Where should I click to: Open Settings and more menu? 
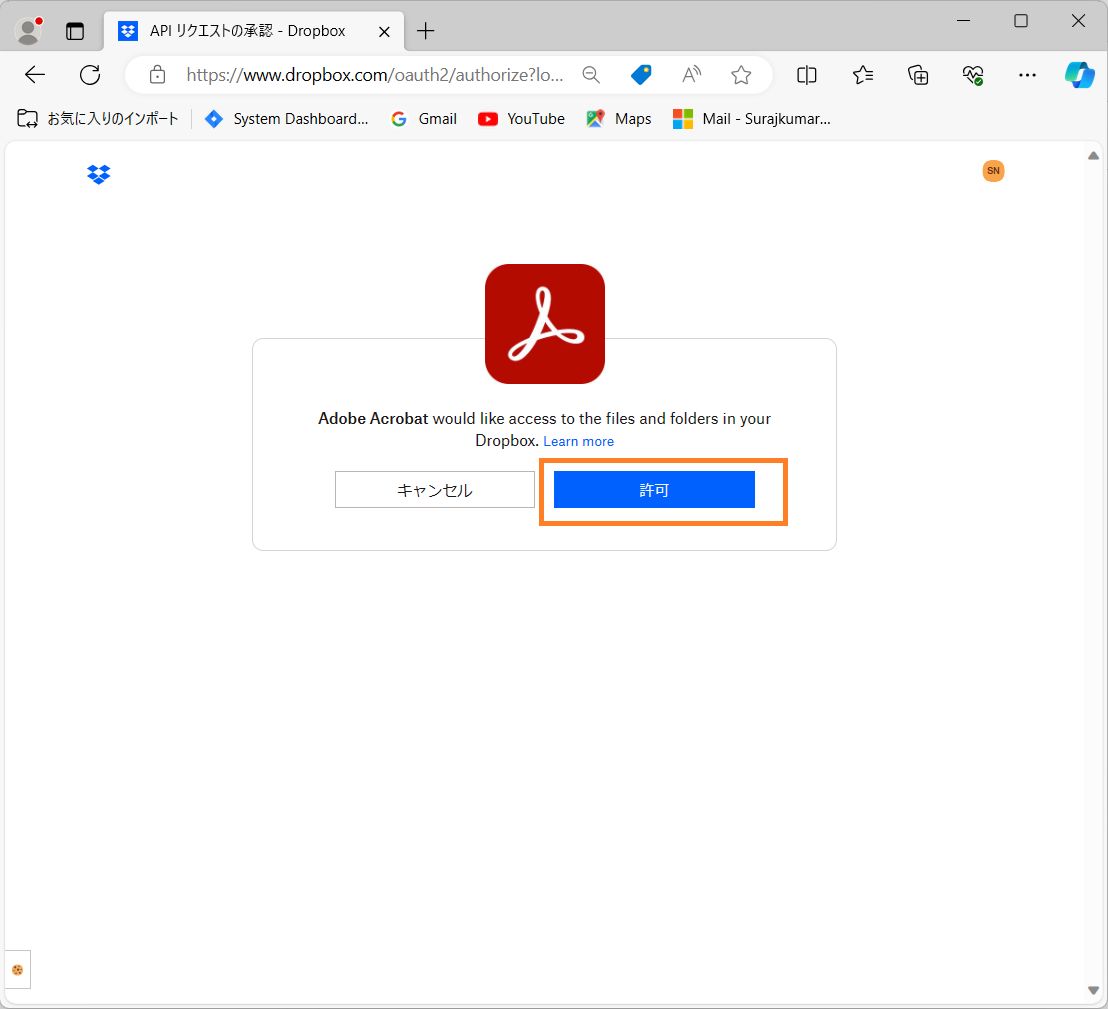1027,75
